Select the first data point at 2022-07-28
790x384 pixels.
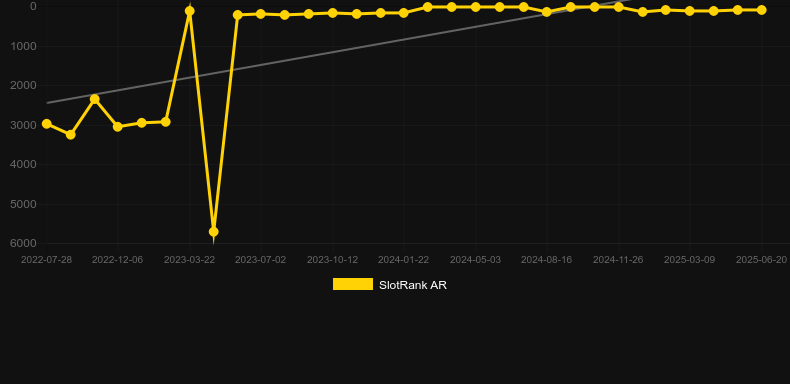tap(46, 123)
